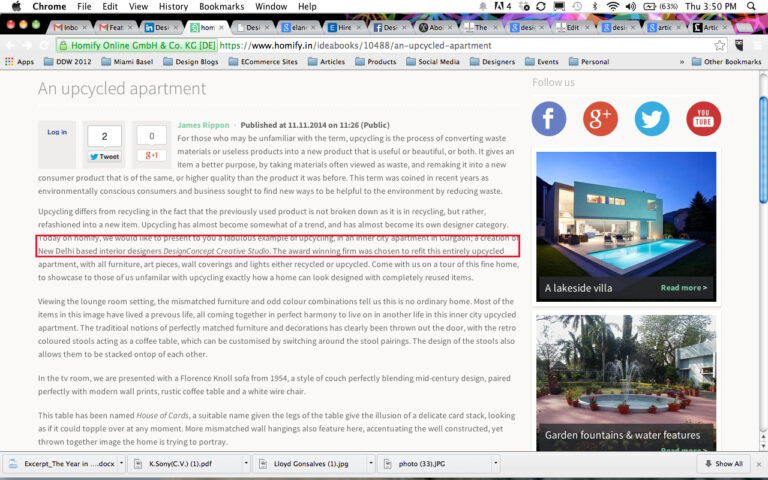
Task: Switch to the Gmail Inbox tab
Action: coord(70,27)
